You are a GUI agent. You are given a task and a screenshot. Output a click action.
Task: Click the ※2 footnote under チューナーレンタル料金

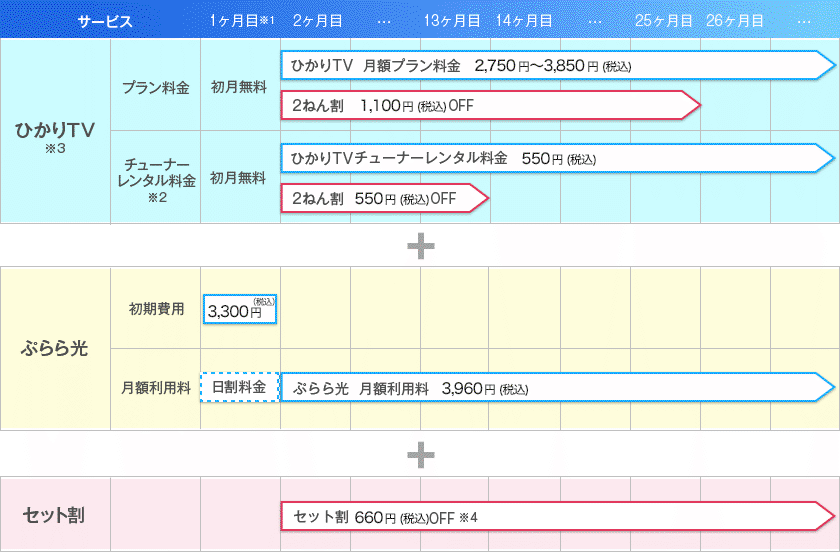[x=157, y=197]
